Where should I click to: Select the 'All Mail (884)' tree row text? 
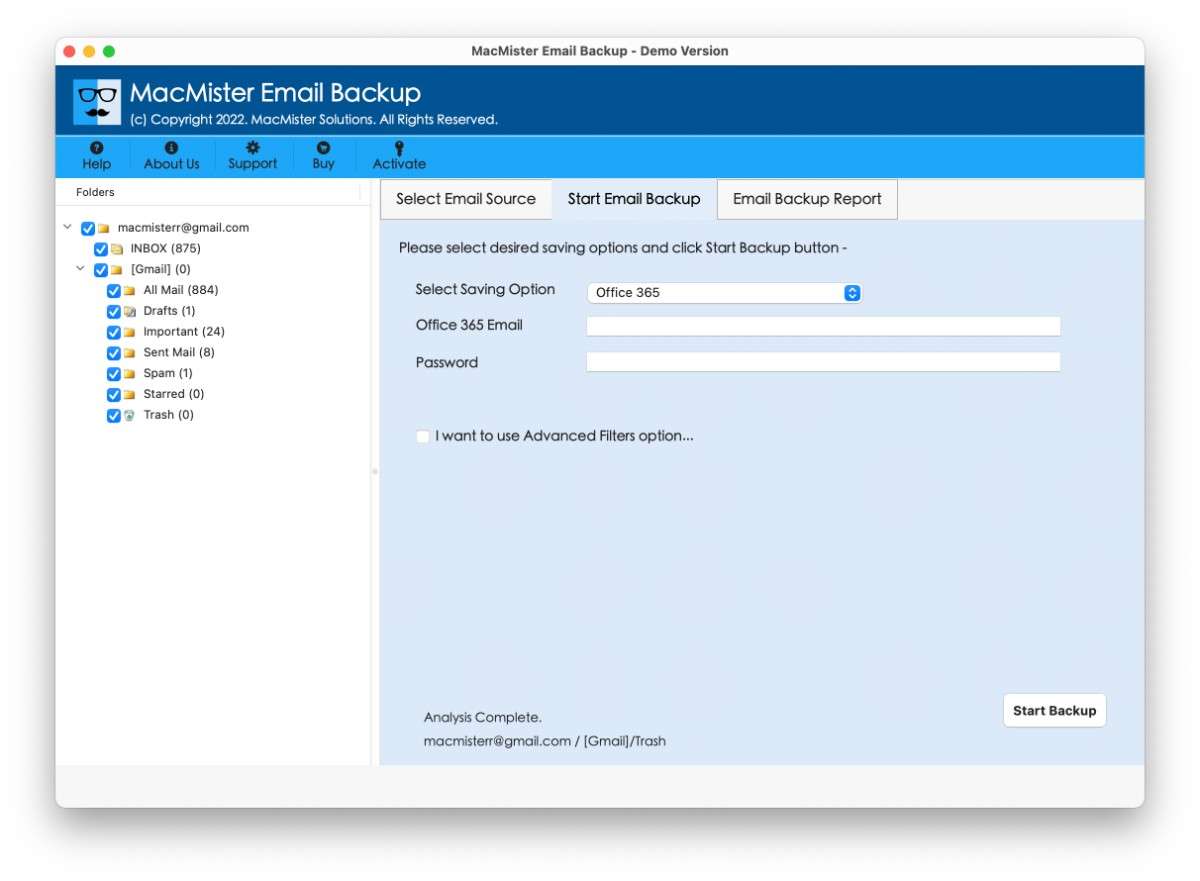tap(181, 290)
